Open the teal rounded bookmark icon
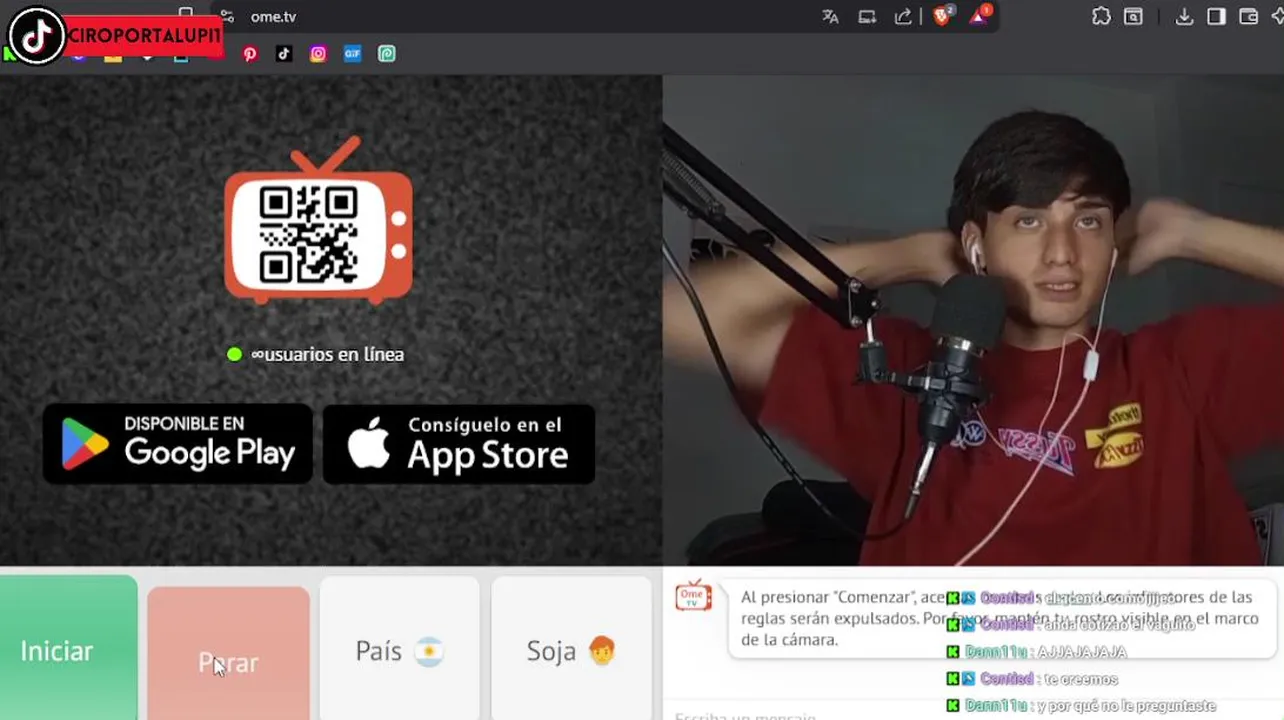This screenshot has width=1284, height=720. coord(387,54)
